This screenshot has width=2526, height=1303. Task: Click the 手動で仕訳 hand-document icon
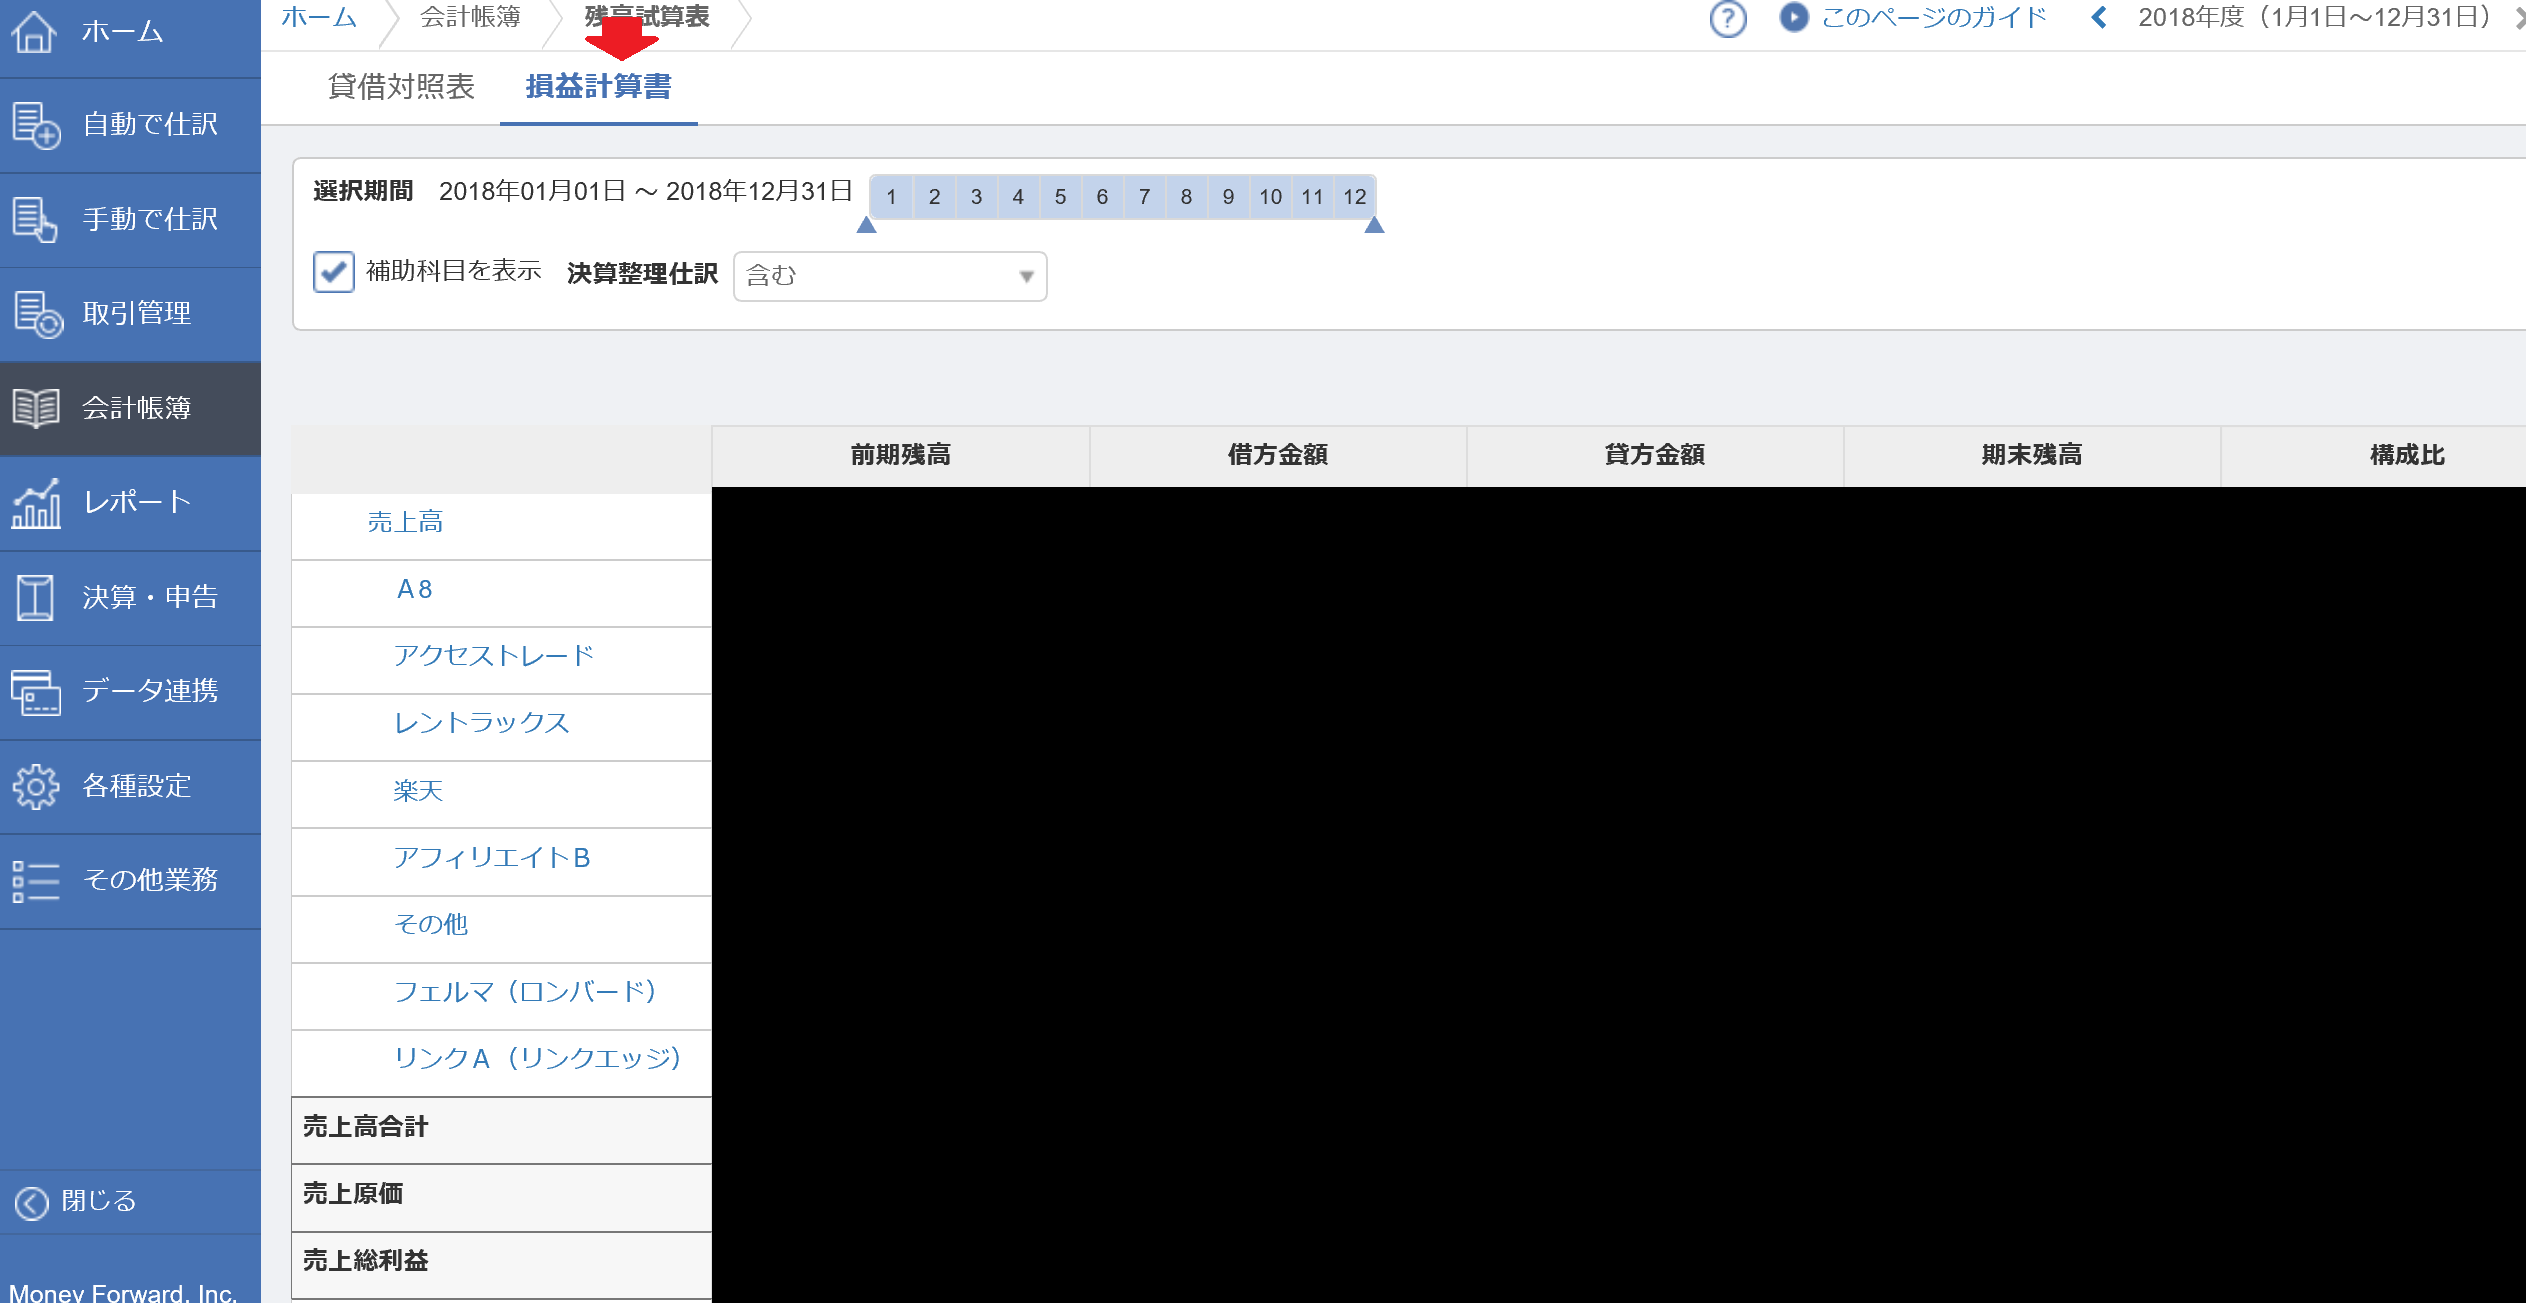click(35, 220)
